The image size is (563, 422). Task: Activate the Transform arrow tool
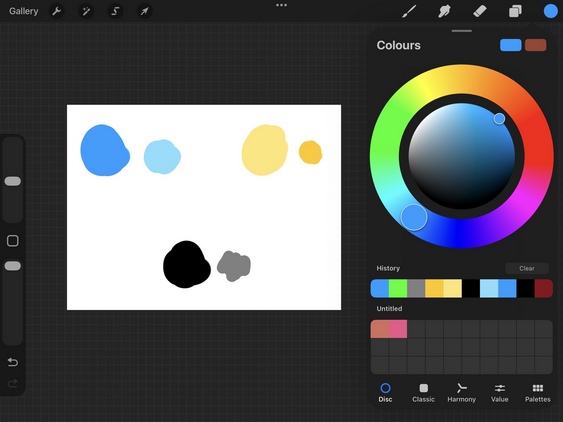tap(144, 11)
